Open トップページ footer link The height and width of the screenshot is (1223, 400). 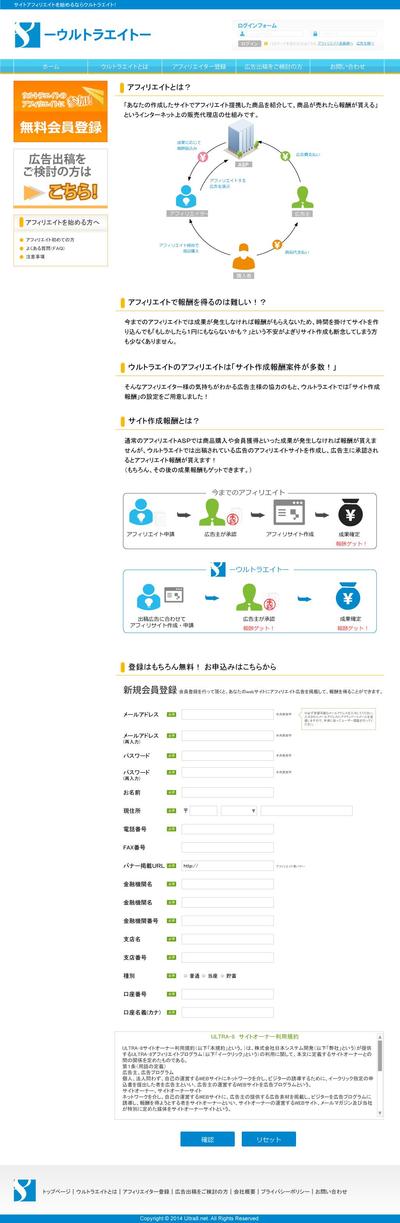(x=56, y=1192)
